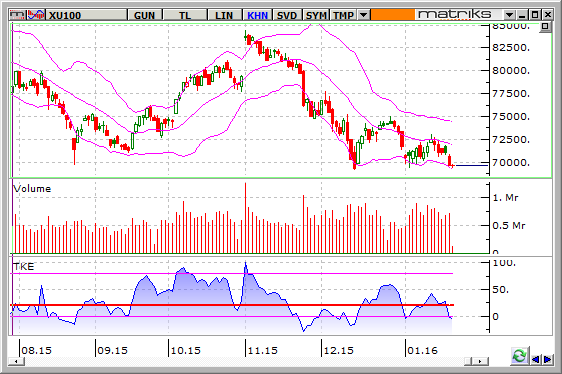Close the chart window

(548, 15)
